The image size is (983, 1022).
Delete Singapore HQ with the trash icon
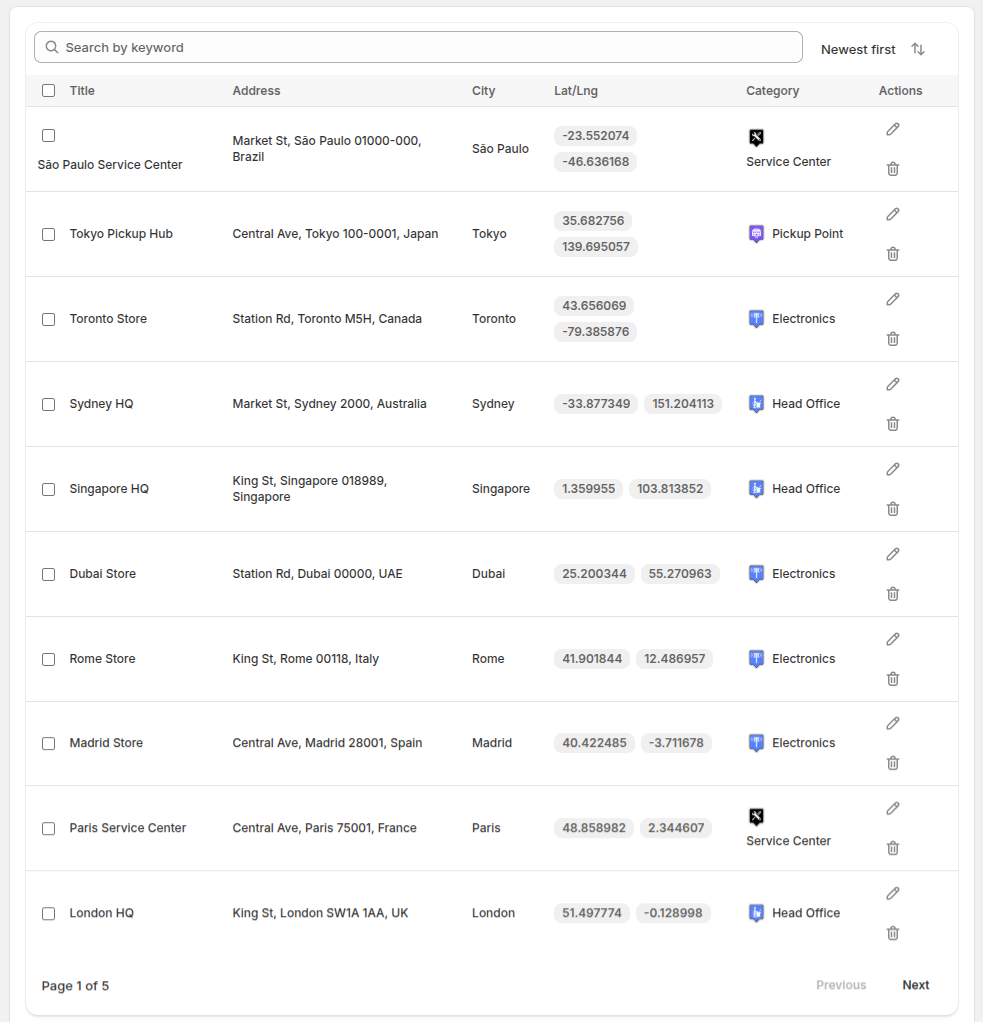[892, 508]
